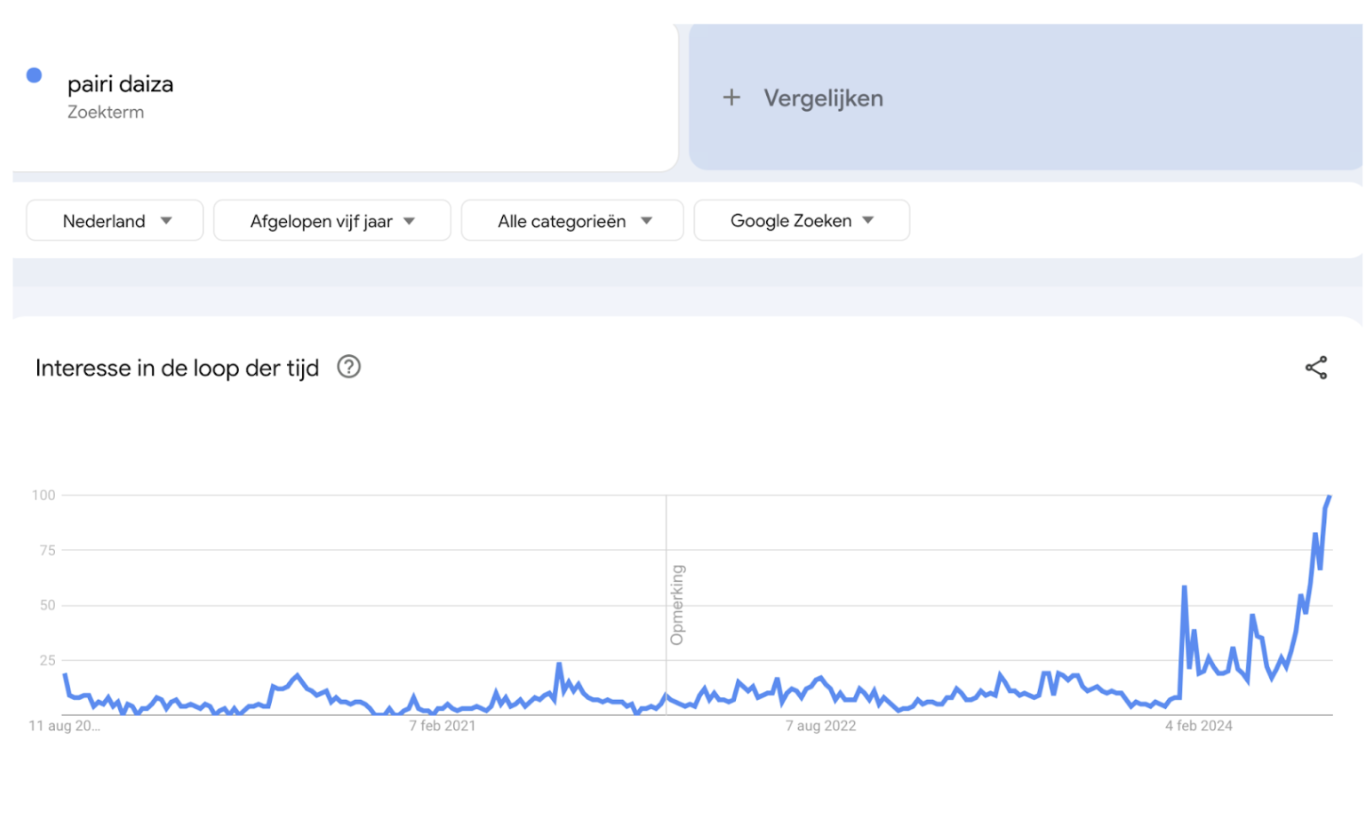Image resolution: width=1364 pixels, height=814 pixels.
Task: Click the Zoekterm label under pairi daiza
Action: (106, 112)
